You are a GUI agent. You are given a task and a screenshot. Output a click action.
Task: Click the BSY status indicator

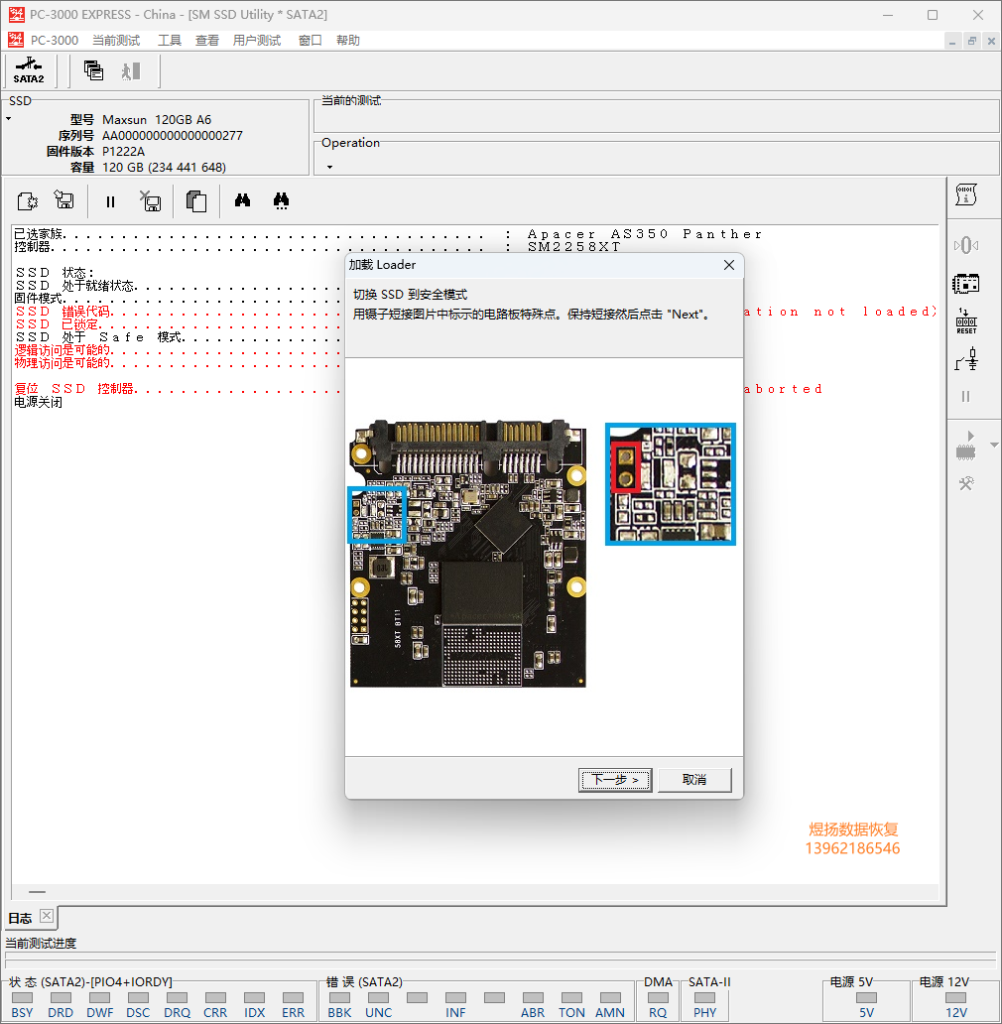click(22, 998)
